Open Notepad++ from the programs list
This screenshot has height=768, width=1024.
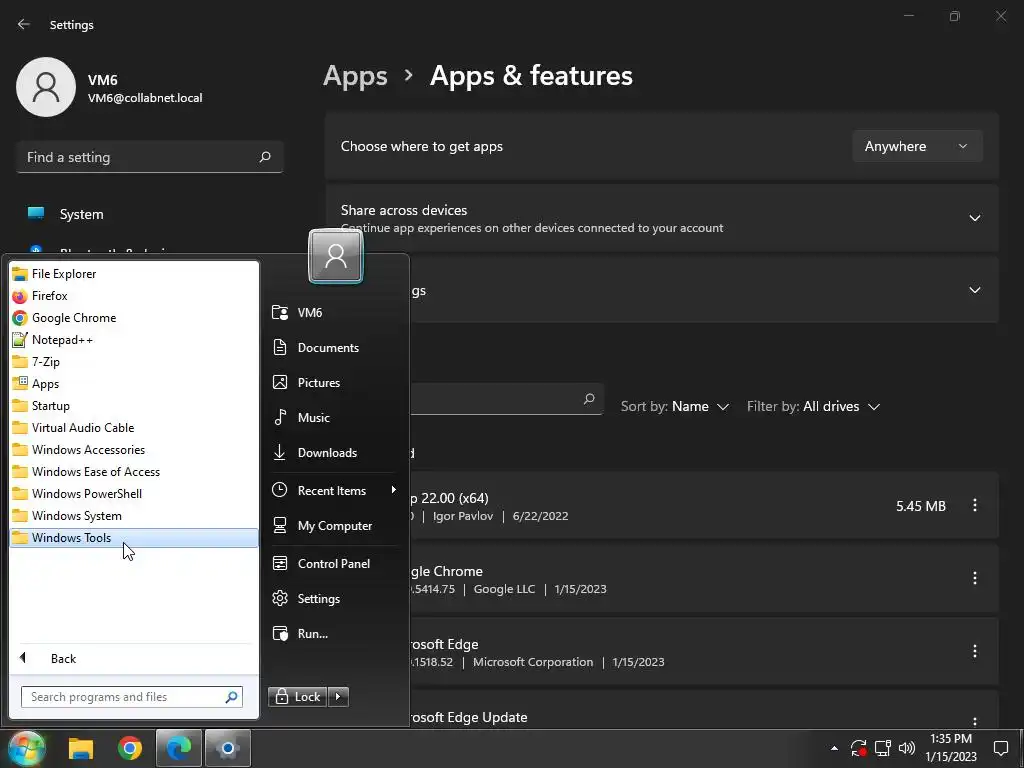pyautogui.click(x=134, y=340)
